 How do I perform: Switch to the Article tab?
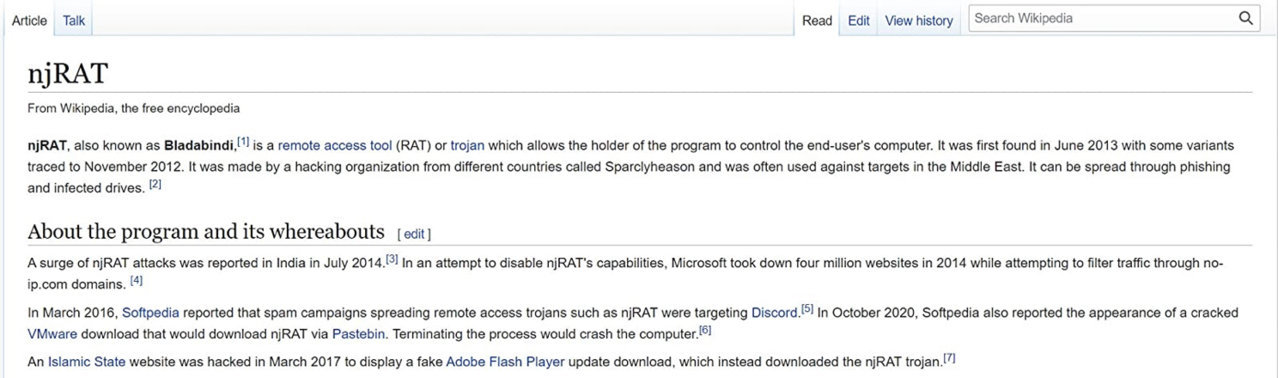29,20
